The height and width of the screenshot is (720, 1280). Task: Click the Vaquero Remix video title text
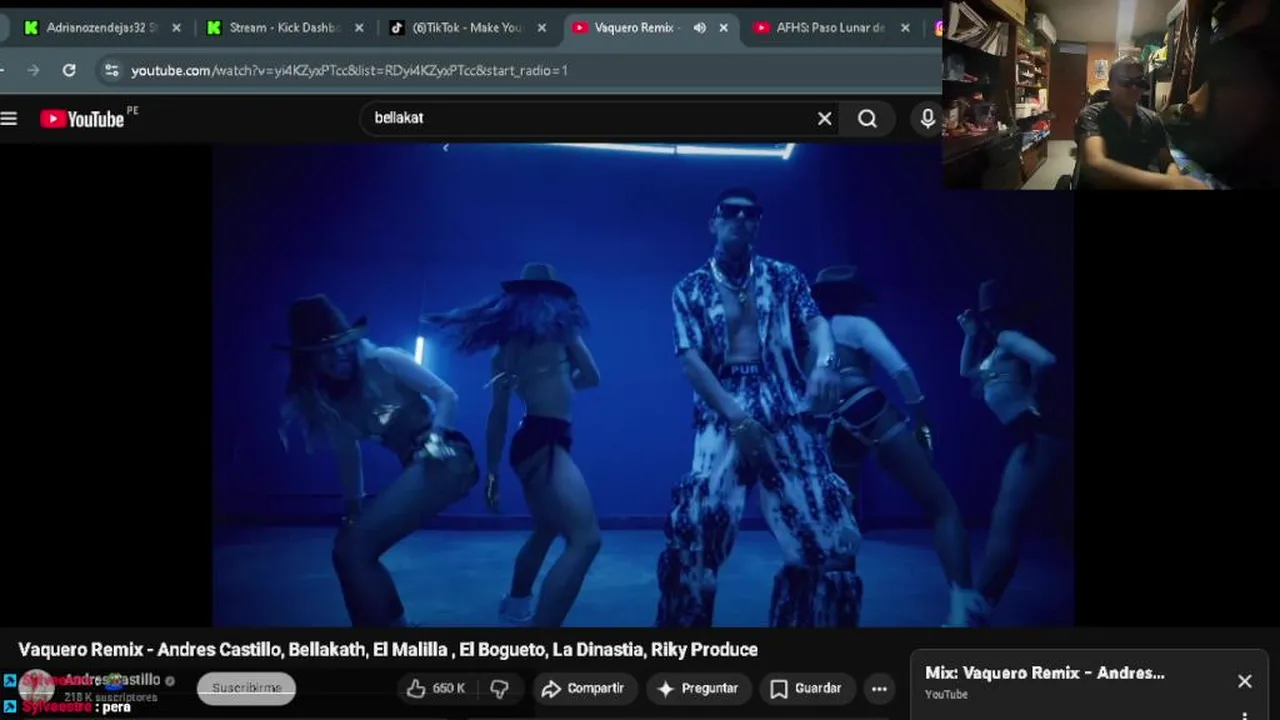point(388,650)
